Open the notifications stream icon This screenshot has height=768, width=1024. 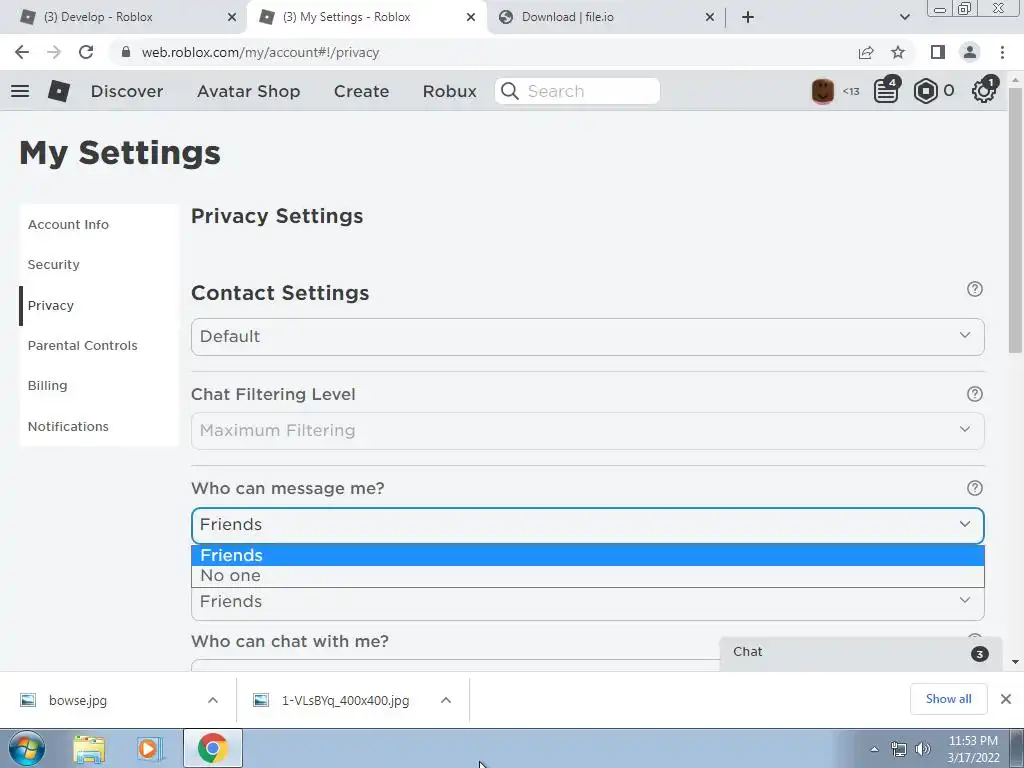tap(886, 91)
